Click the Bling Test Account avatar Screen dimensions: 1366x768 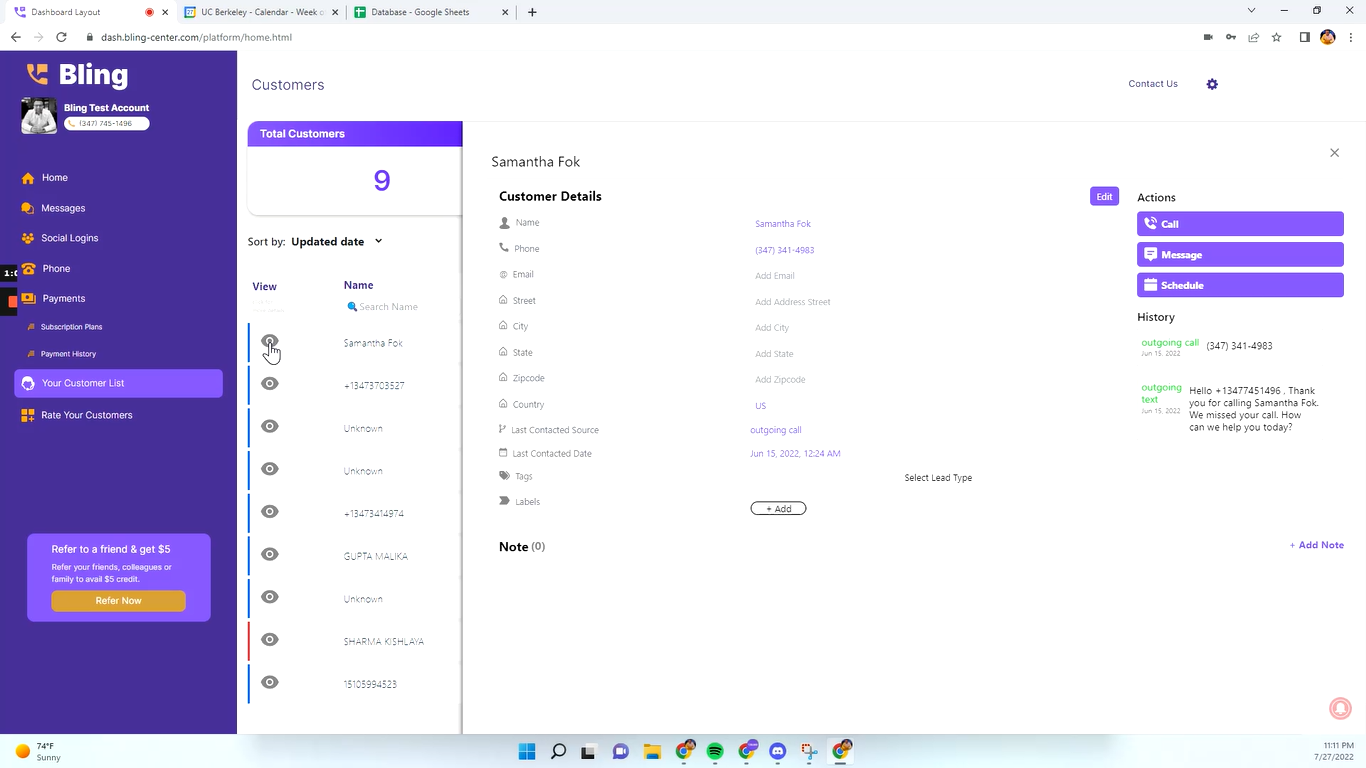point(39,116)
